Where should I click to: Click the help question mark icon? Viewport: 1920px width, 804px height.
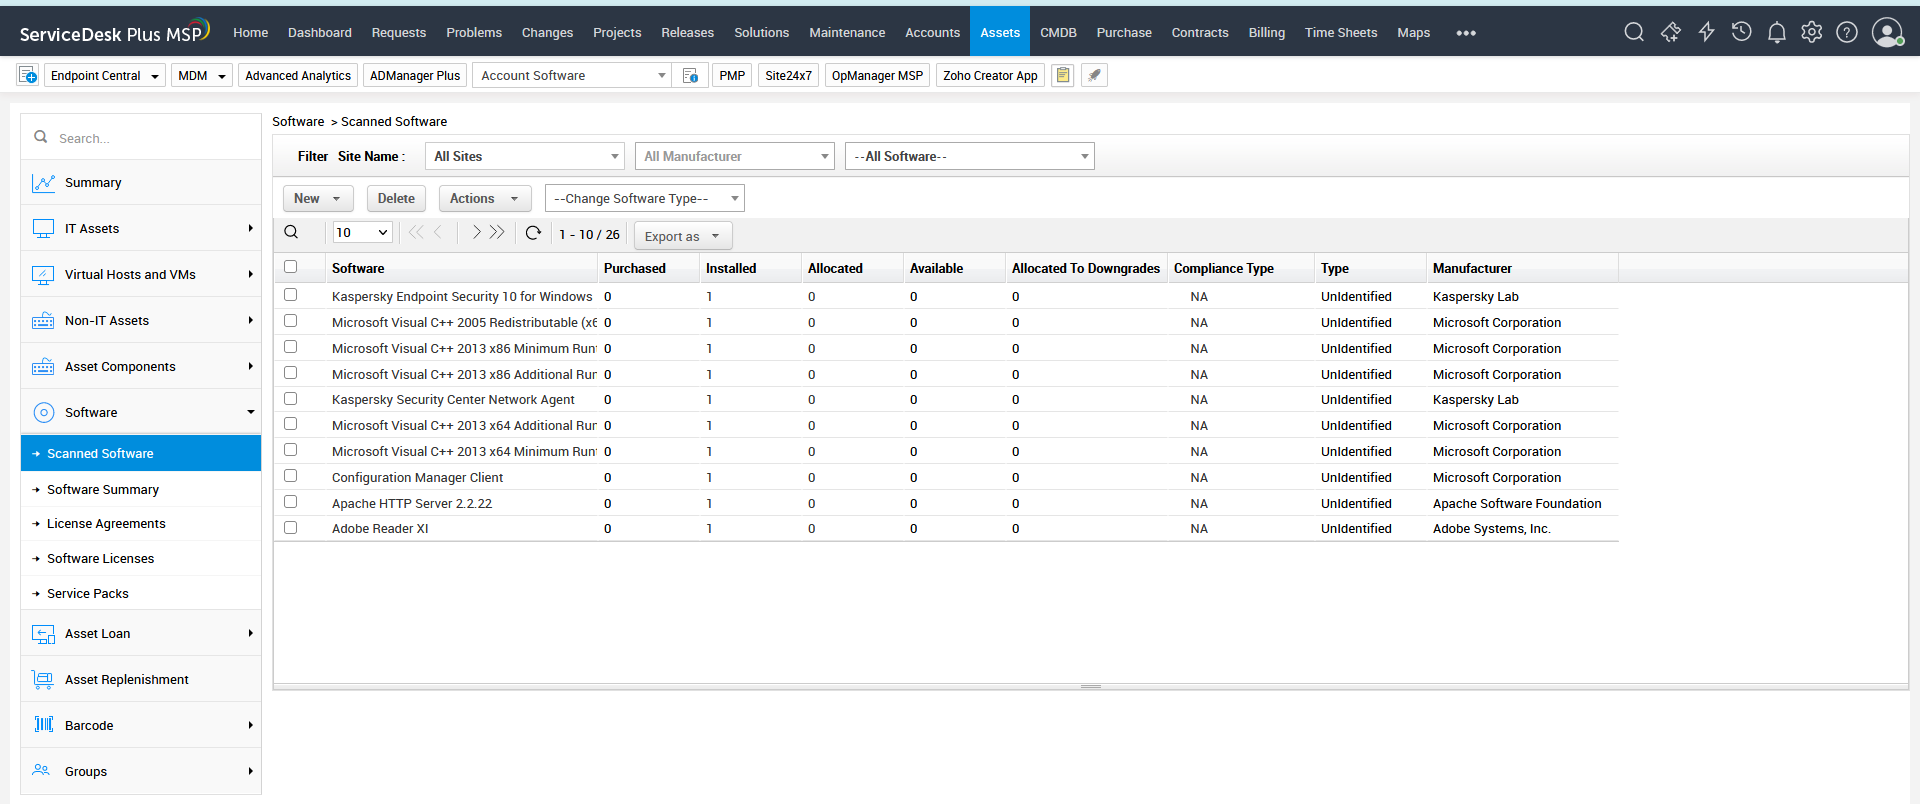[1847, 32]
